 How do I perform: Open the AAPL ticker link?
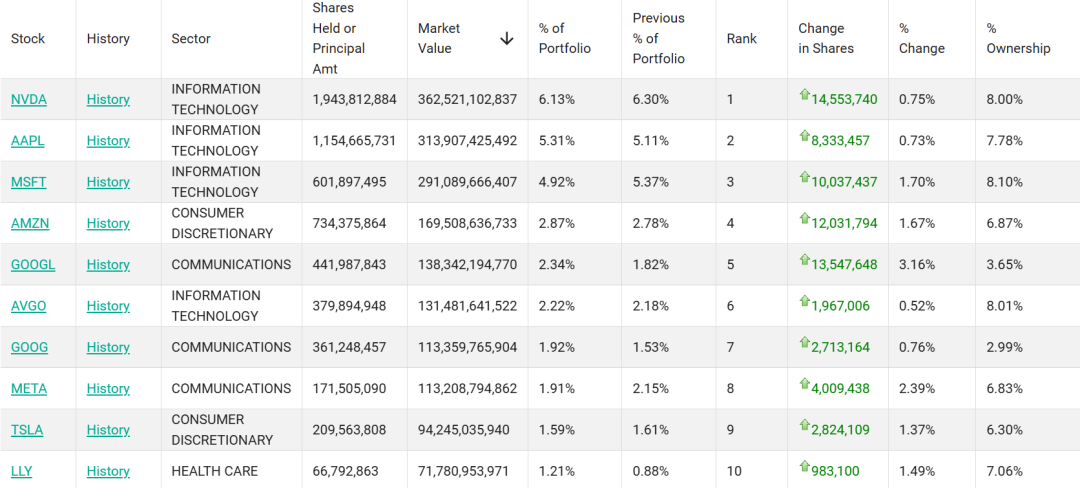click(x=28, y=141)
